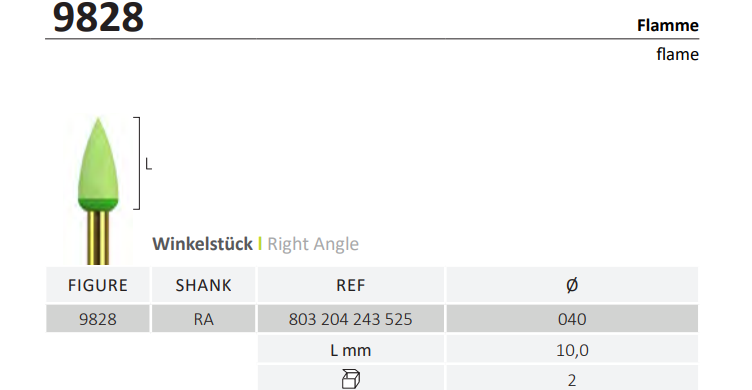Click the Winkelstück label
This screenshot has height=390, width=752.
202,244
